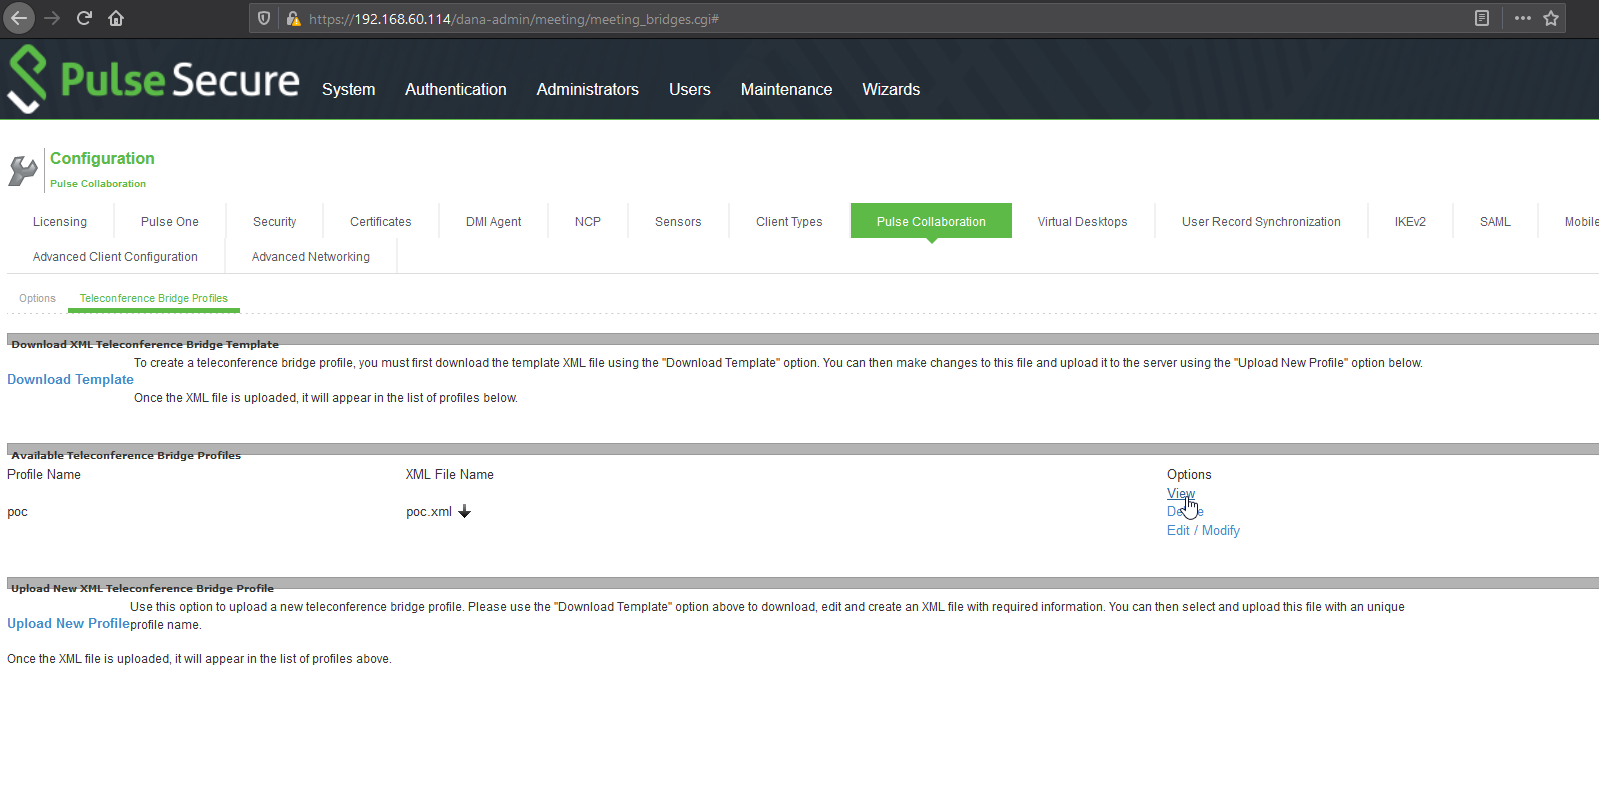Click the poc profile name
The image size is (1599, 802).
pos(17,511)
